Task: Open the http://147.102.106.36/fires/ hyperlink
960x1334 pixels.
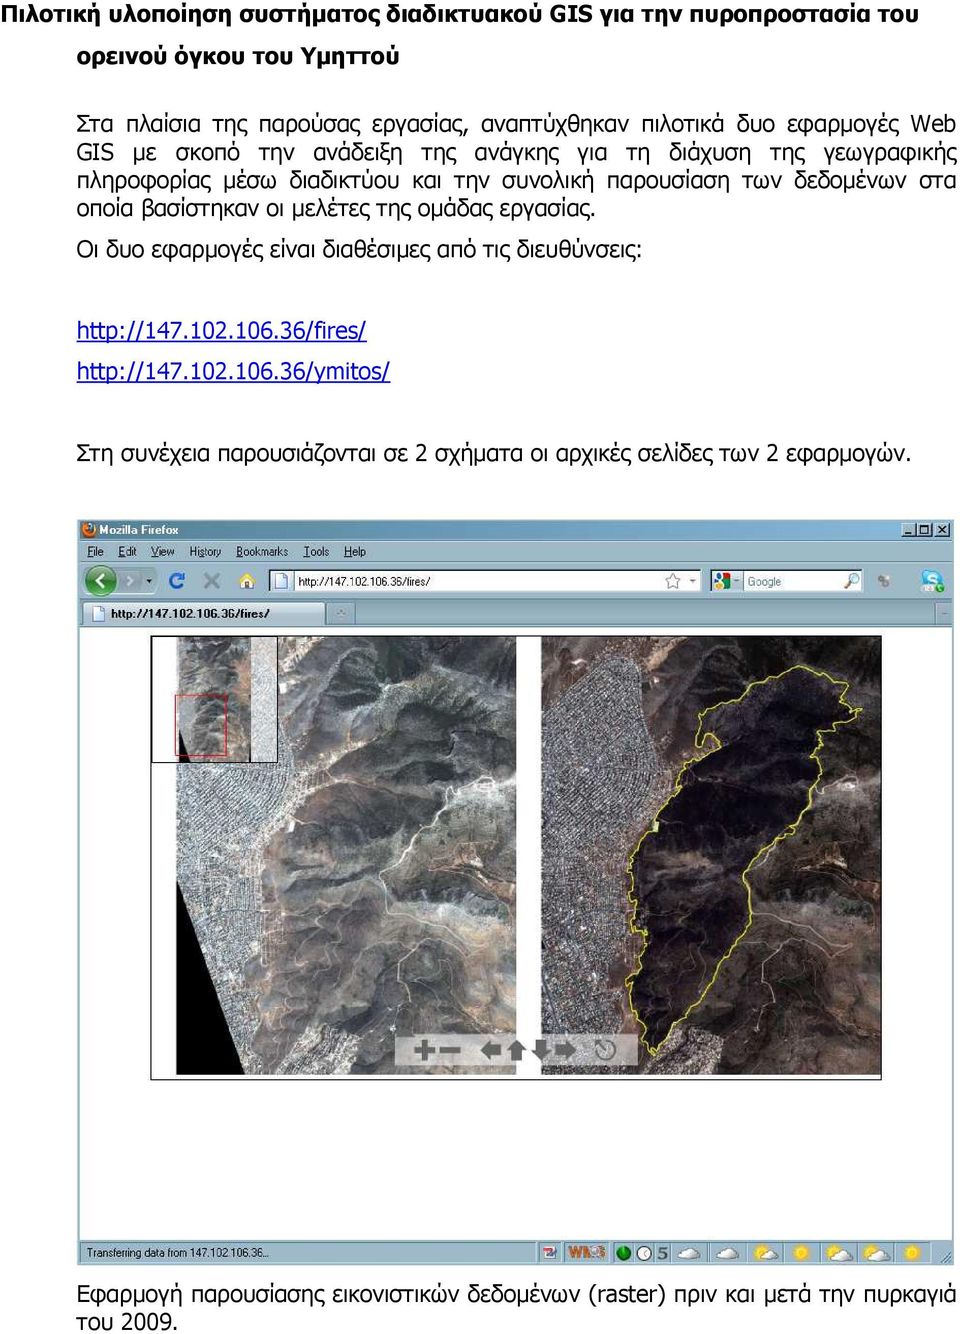Action: point(221,330)
